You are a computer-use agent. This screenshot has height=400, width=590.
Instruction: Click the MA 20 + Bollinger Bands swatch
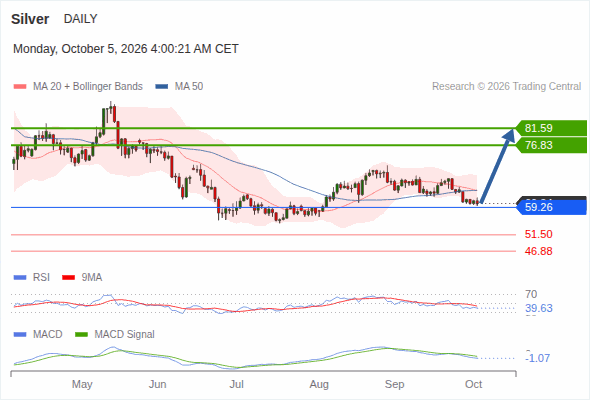[x=20, y=87]
